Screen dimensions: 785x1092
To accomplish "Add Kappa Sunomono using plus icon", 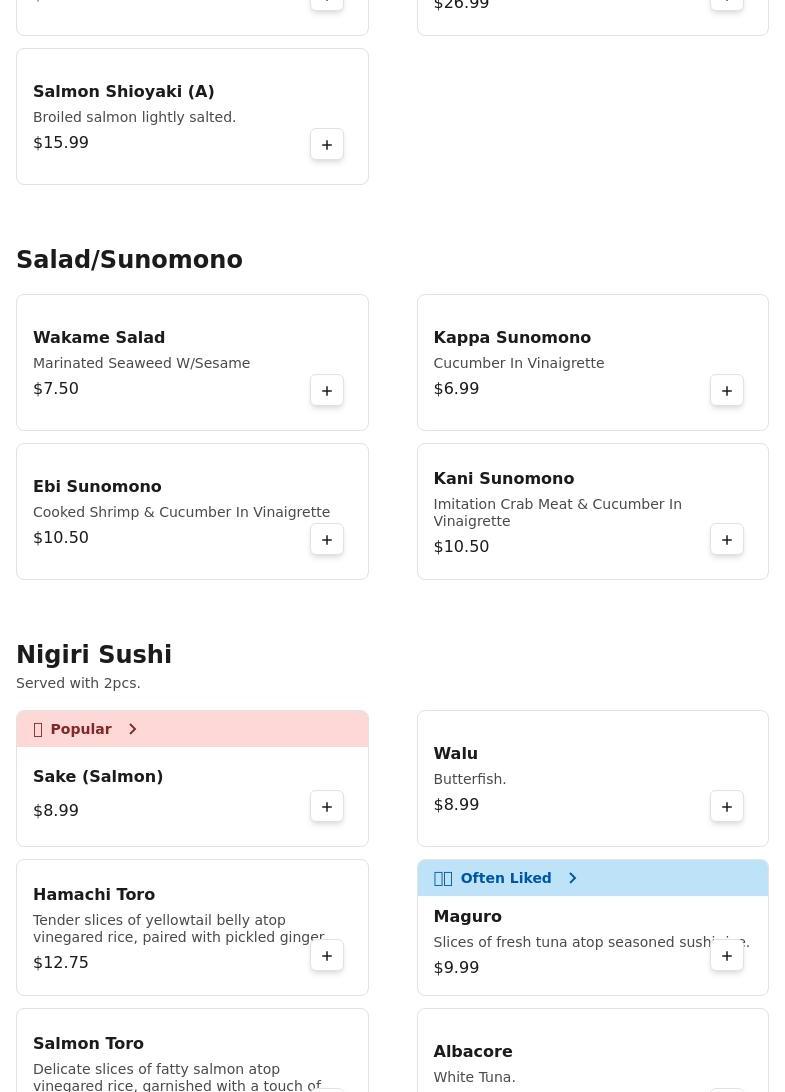I will point(727,391).
